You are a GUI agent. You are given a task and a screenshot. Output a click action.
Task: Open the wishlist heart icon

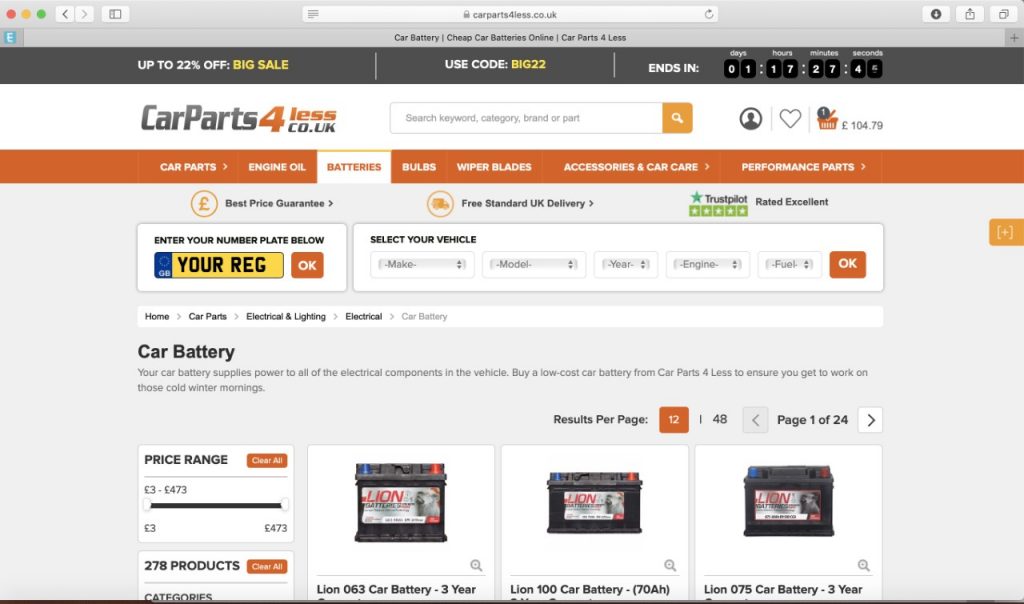click(790, 118)
